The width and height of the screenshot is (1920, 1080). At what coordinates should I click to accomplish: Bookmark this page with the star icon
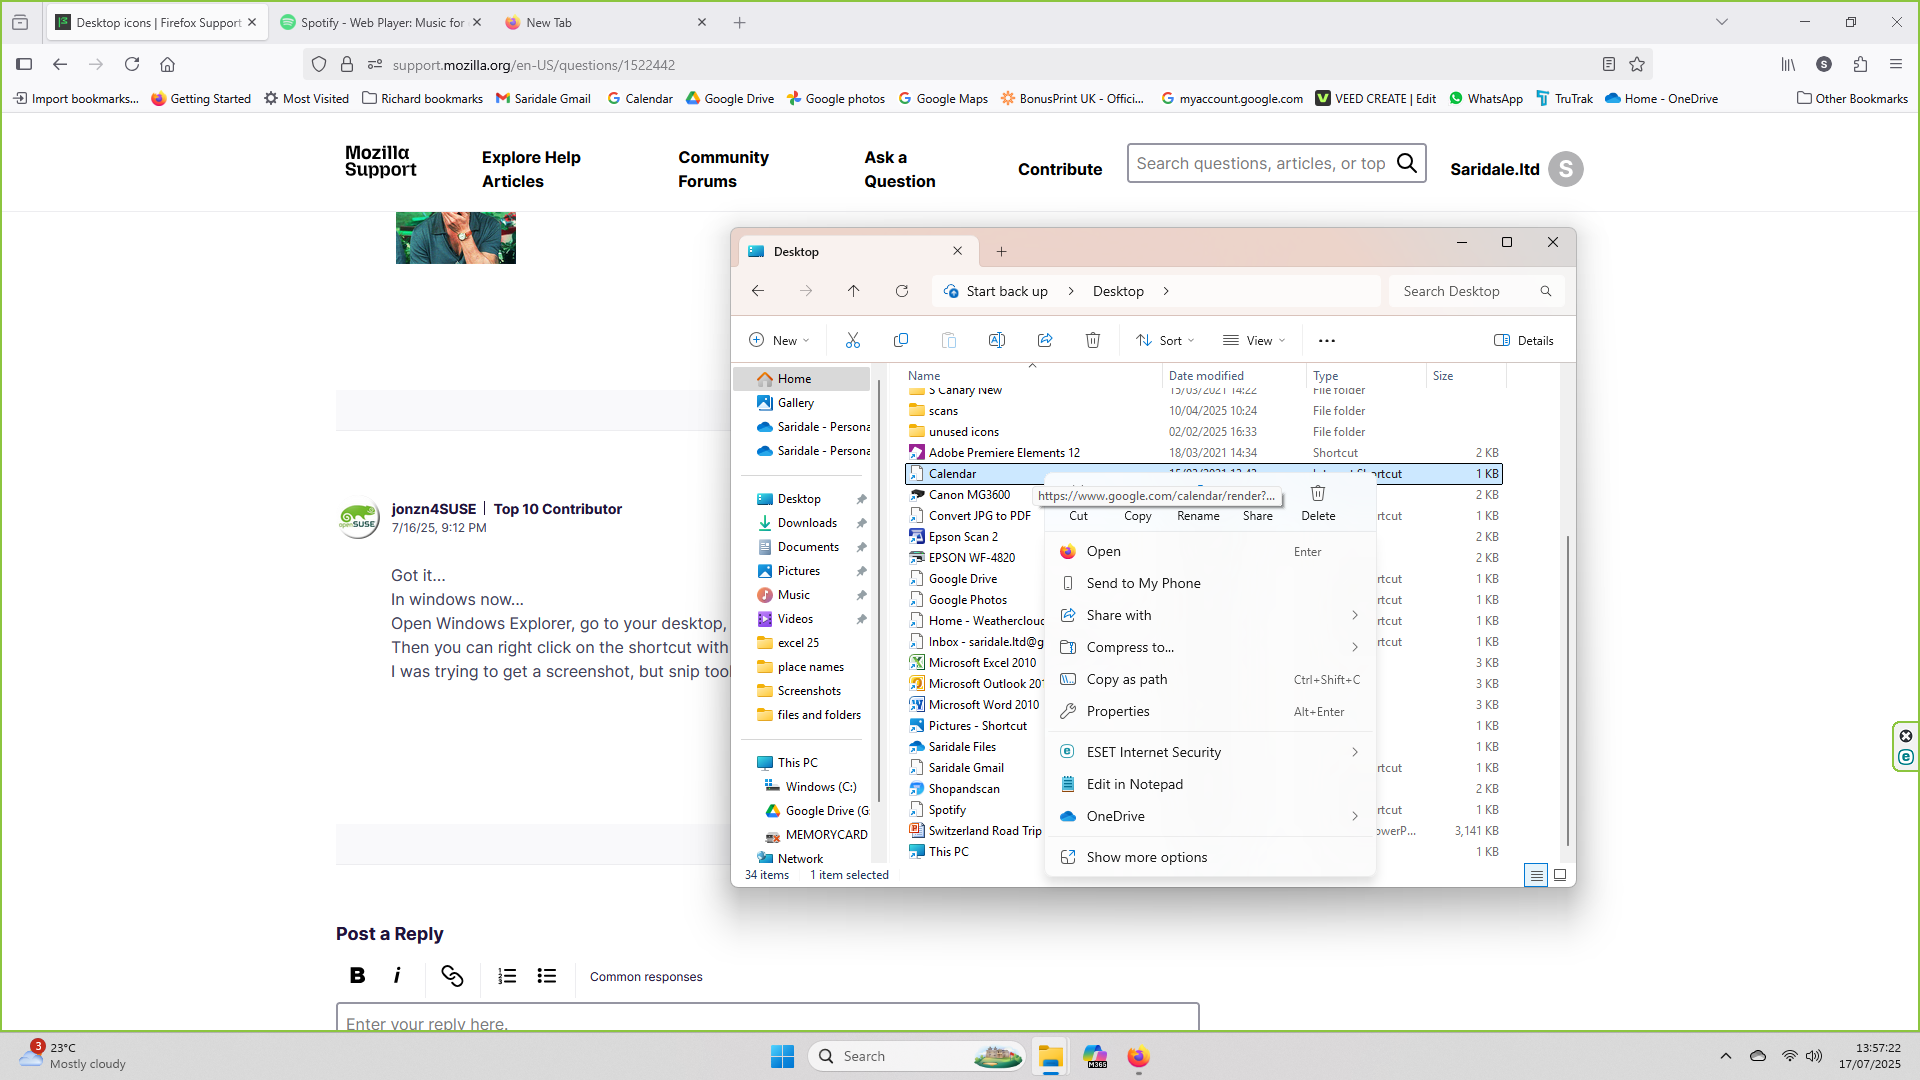[1637, 64]
